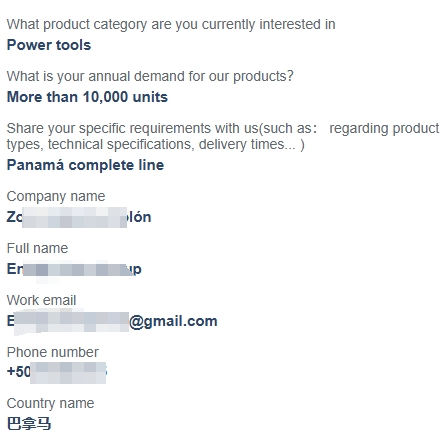Select the blurred company name value

tap(79, 217)
